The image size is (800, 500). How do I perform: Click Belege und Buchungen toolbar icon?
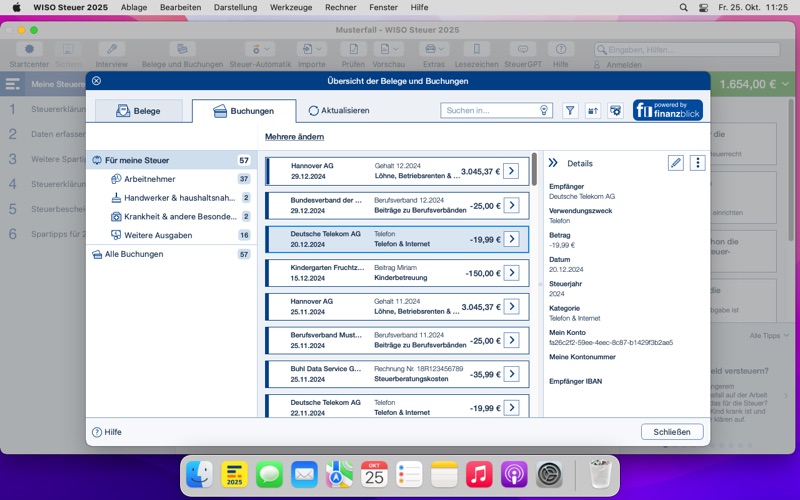[x=182, y=55]
